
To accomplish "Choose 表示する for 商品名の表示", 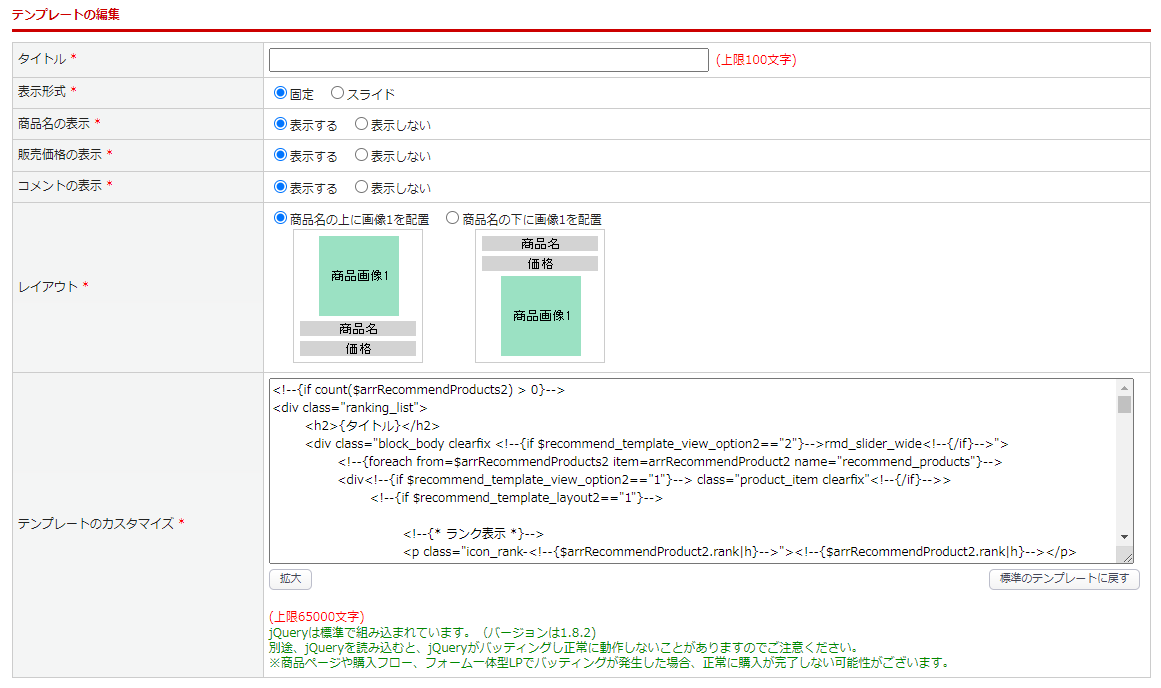I will pos(281,125).
